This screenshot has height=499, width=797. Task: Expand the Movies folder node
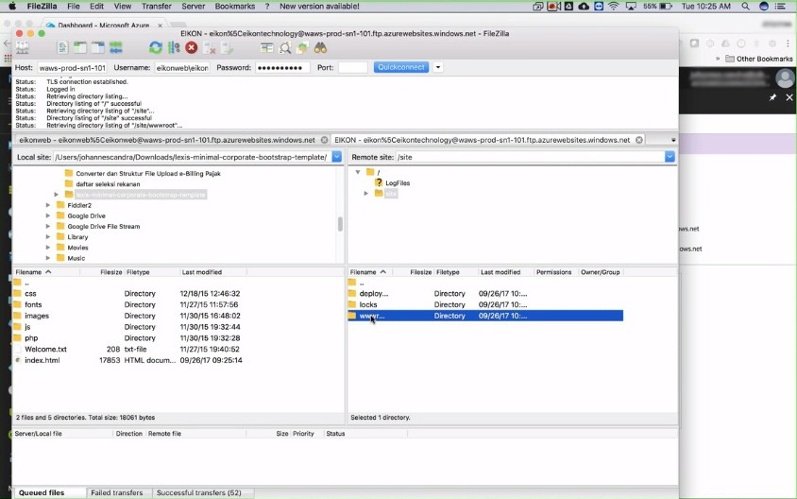coord(48,247)
